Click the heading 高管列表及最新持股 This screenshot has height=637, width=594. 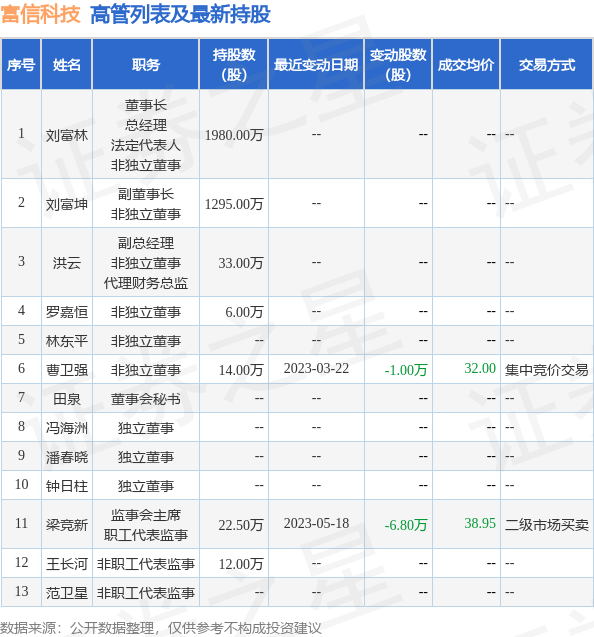(x=180, y=14)
